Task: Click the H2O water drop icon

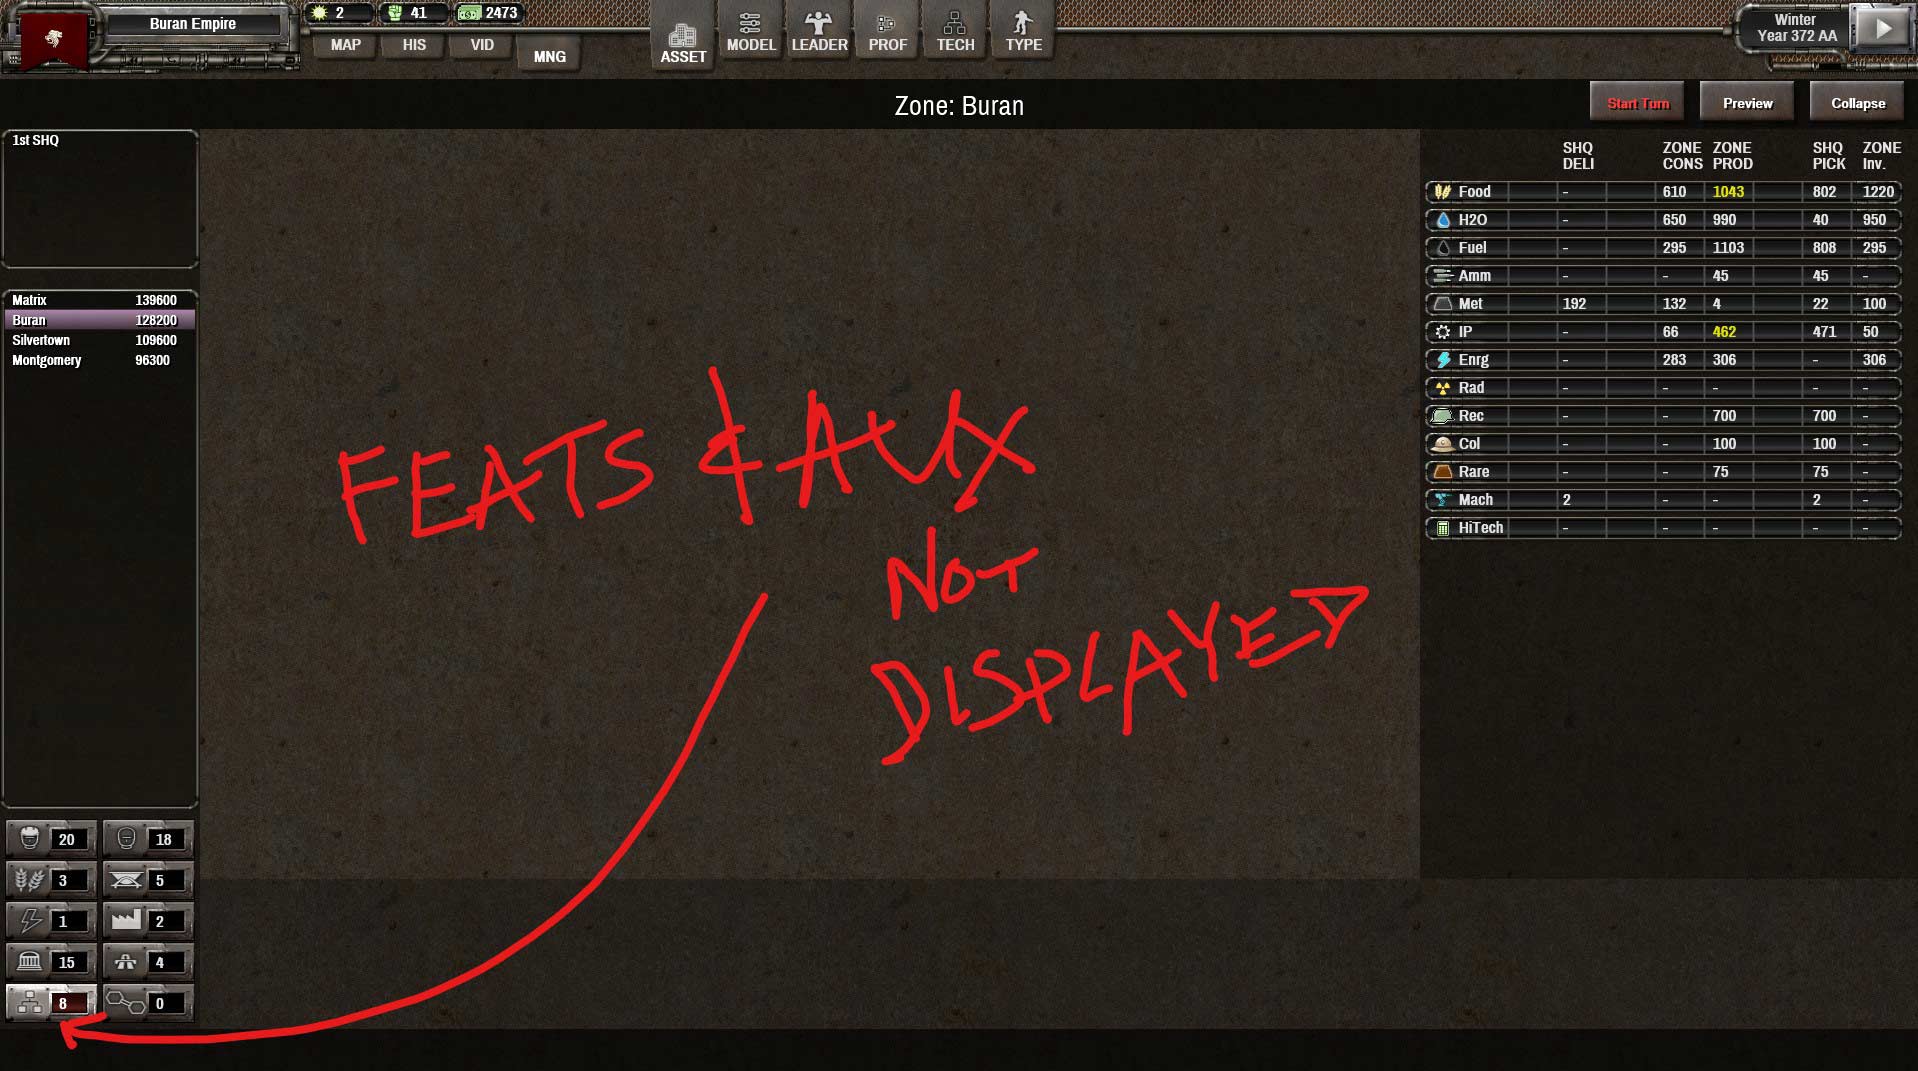Action: 1442,219
